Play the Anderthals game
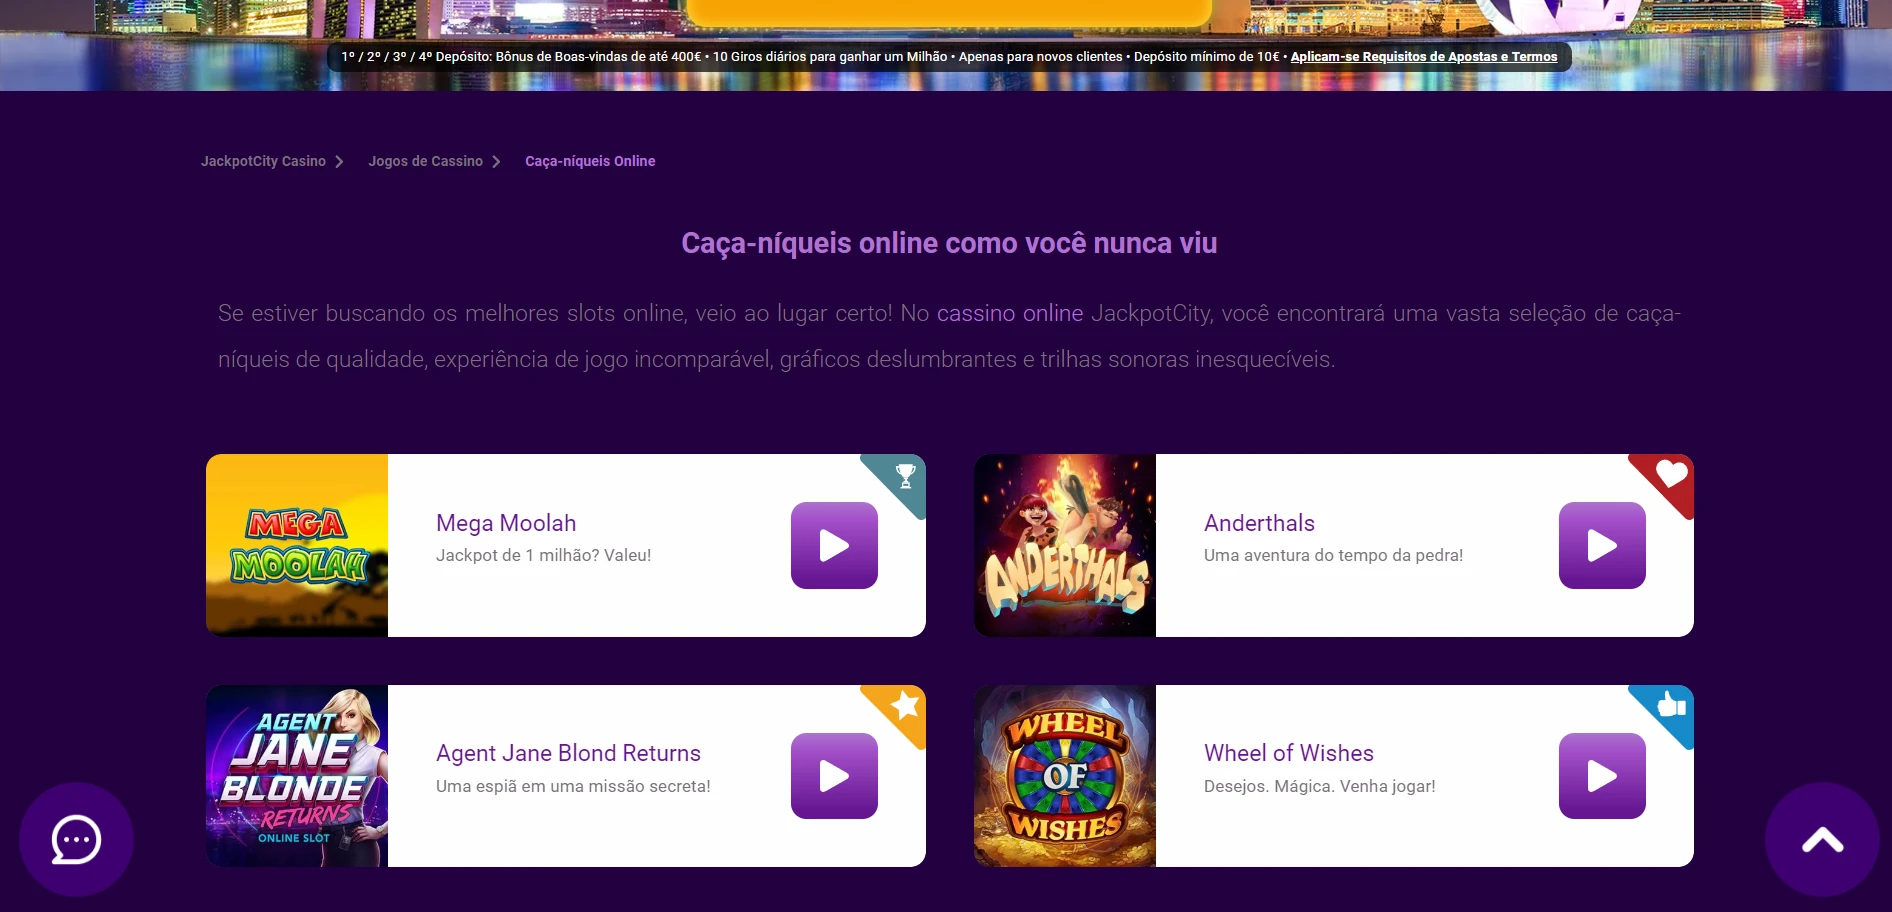 pos(1602,546)
